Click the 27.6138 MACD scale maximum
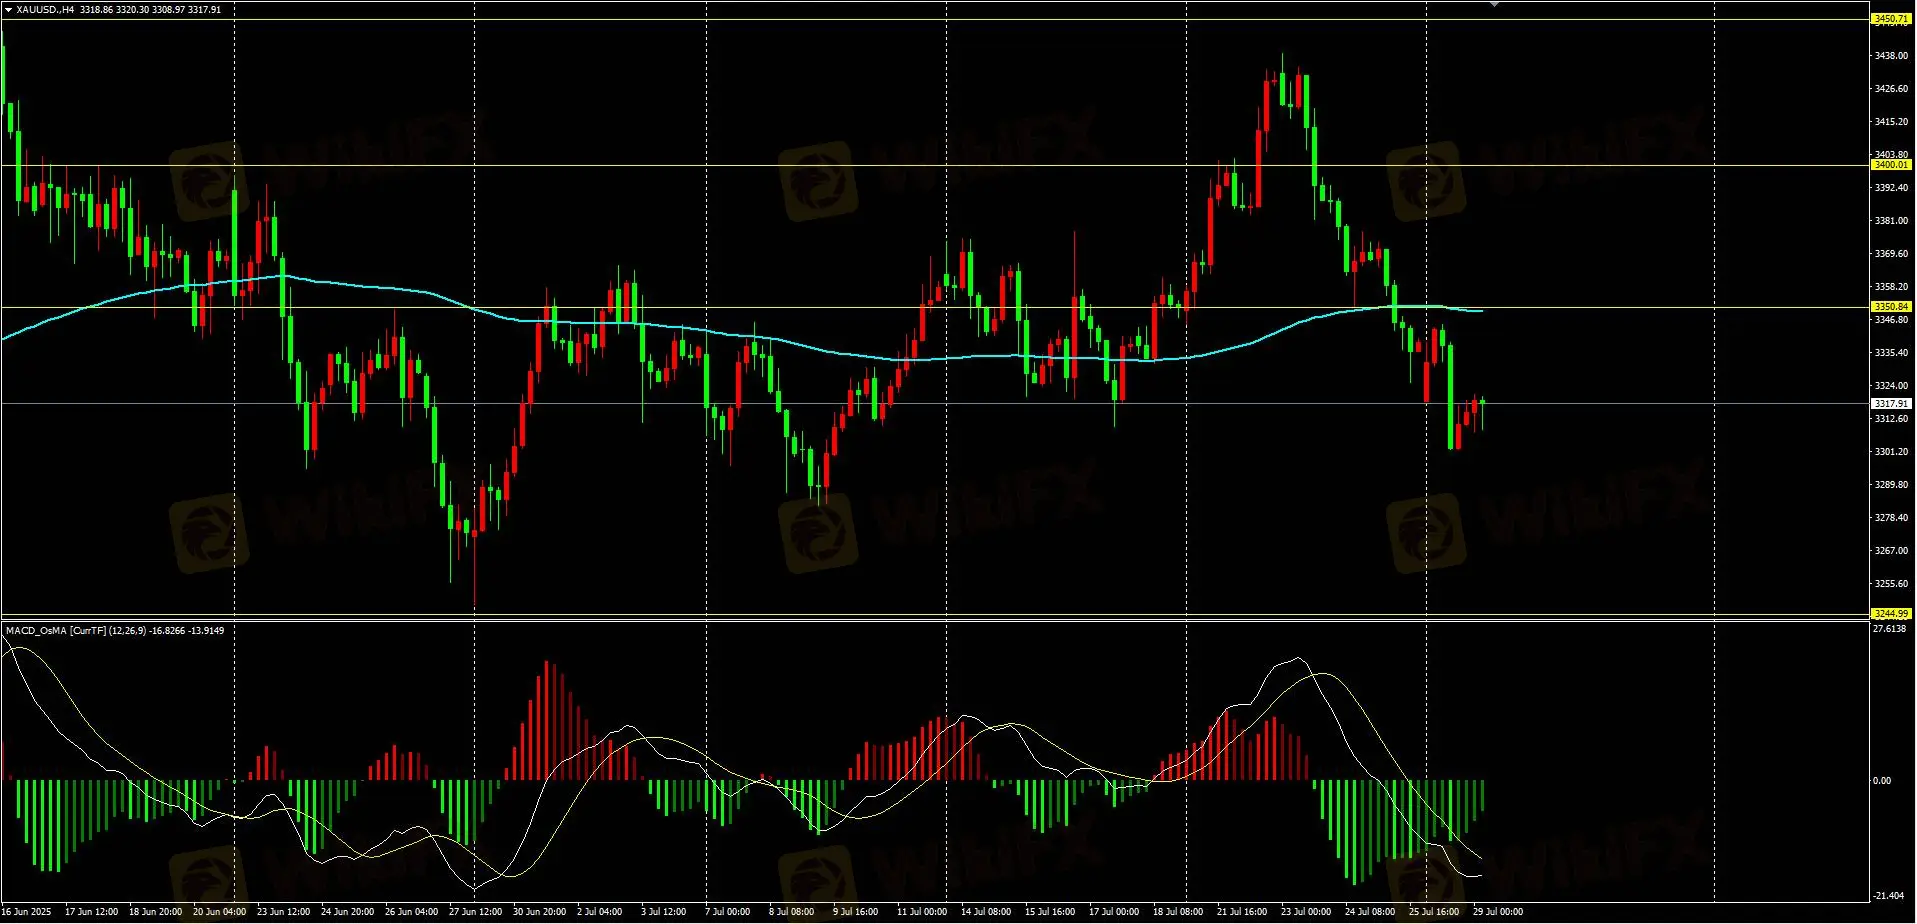Screen dimensions: 1917x924 point(1889,629)
